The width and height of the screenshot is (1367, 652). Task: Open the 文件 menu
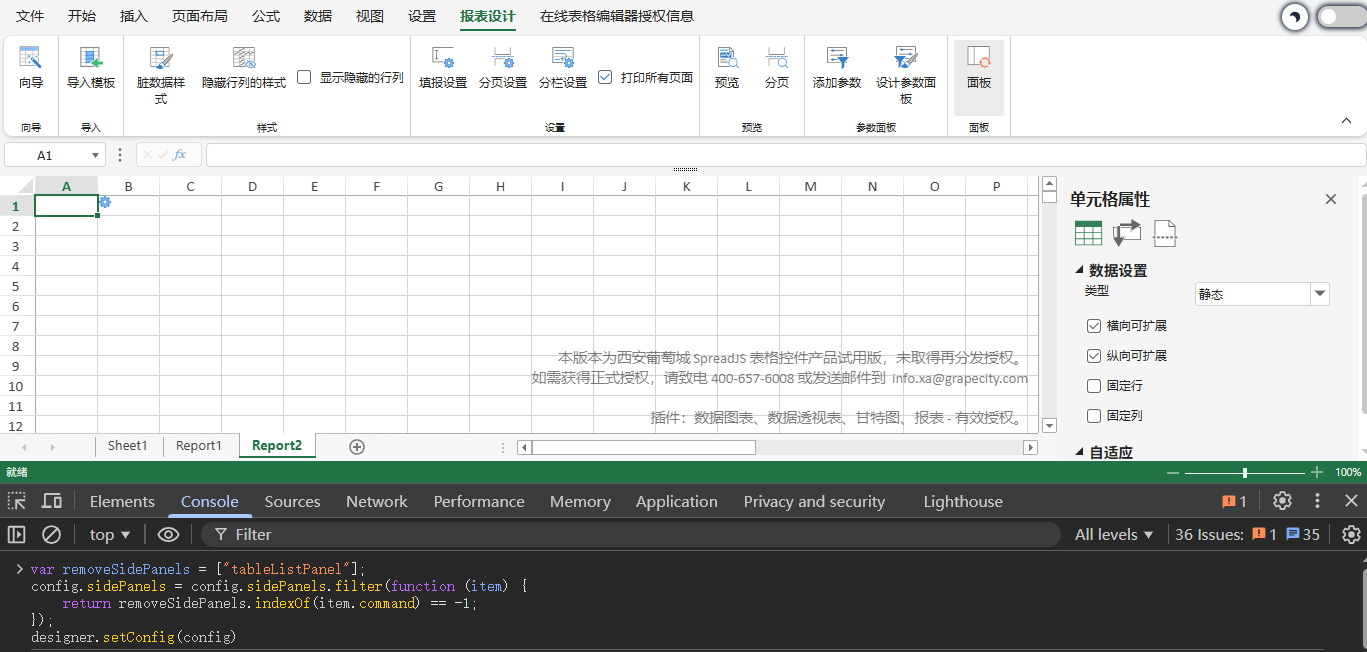click(x=30, y=16)
